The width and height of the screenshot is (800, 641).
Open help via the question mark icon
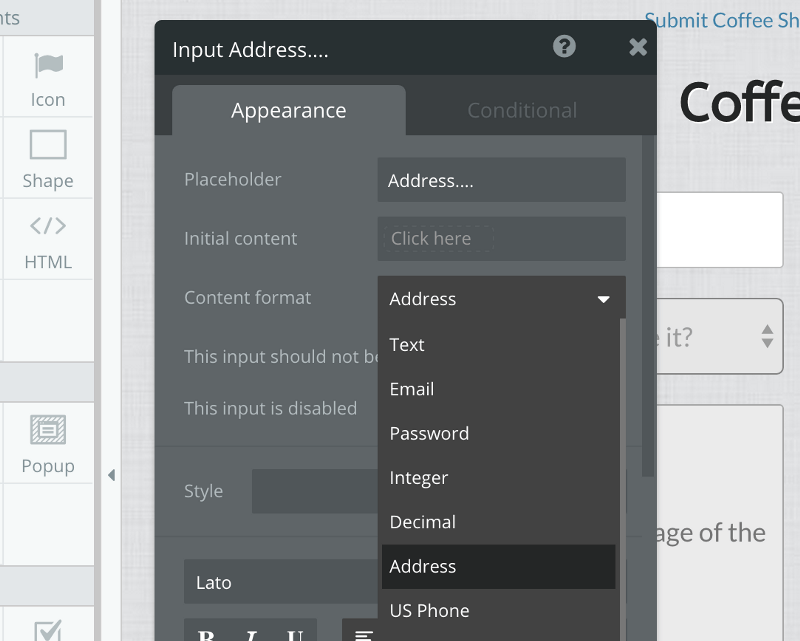[x=563, y=46]
